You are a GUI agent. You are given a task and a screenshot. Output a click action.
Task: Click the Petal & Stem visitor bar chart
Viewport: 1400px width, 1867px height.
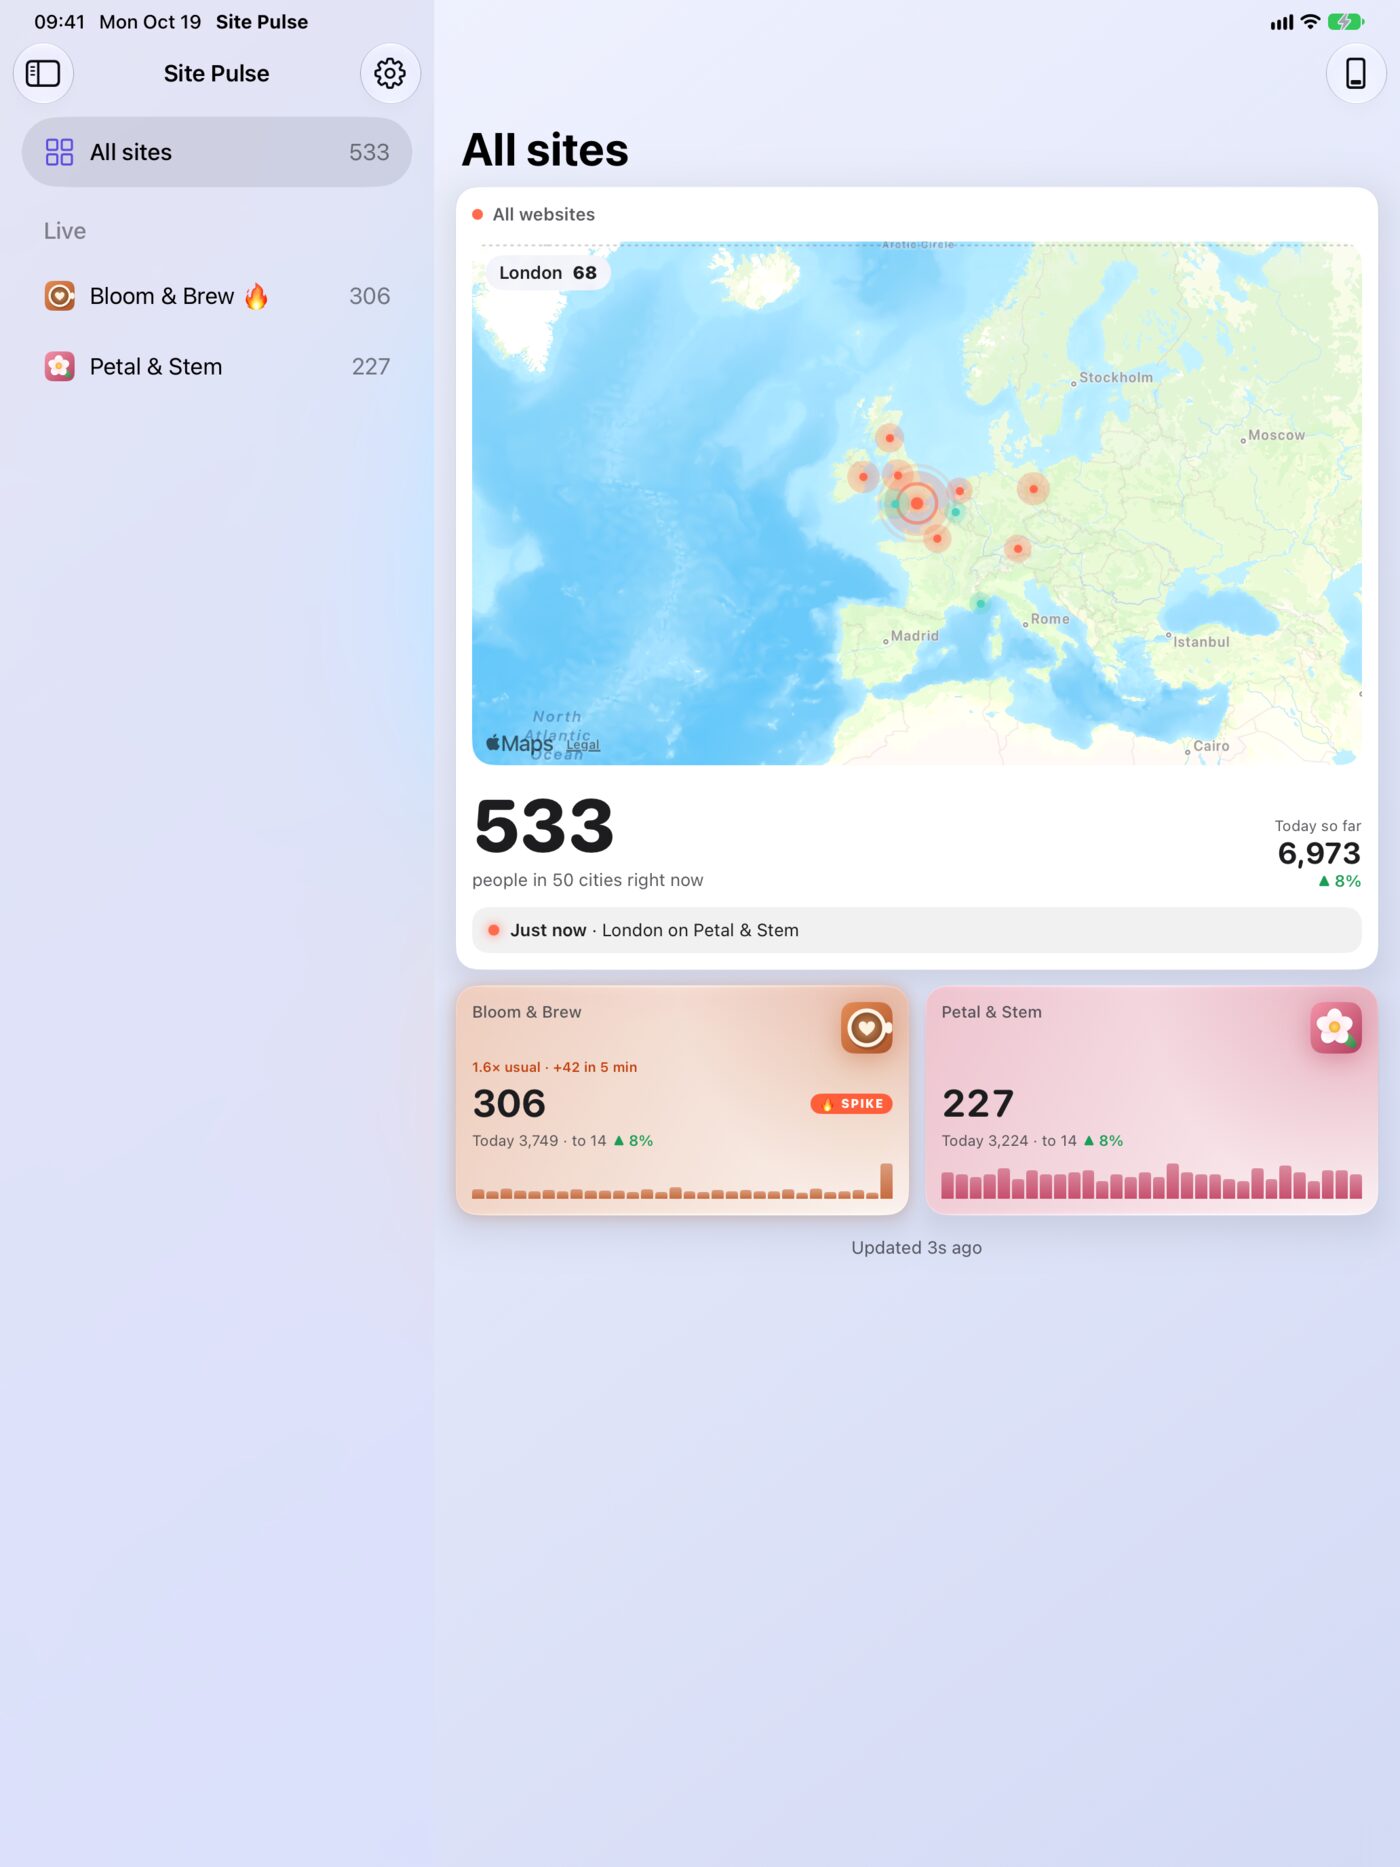click(x=1151, y=1181)
